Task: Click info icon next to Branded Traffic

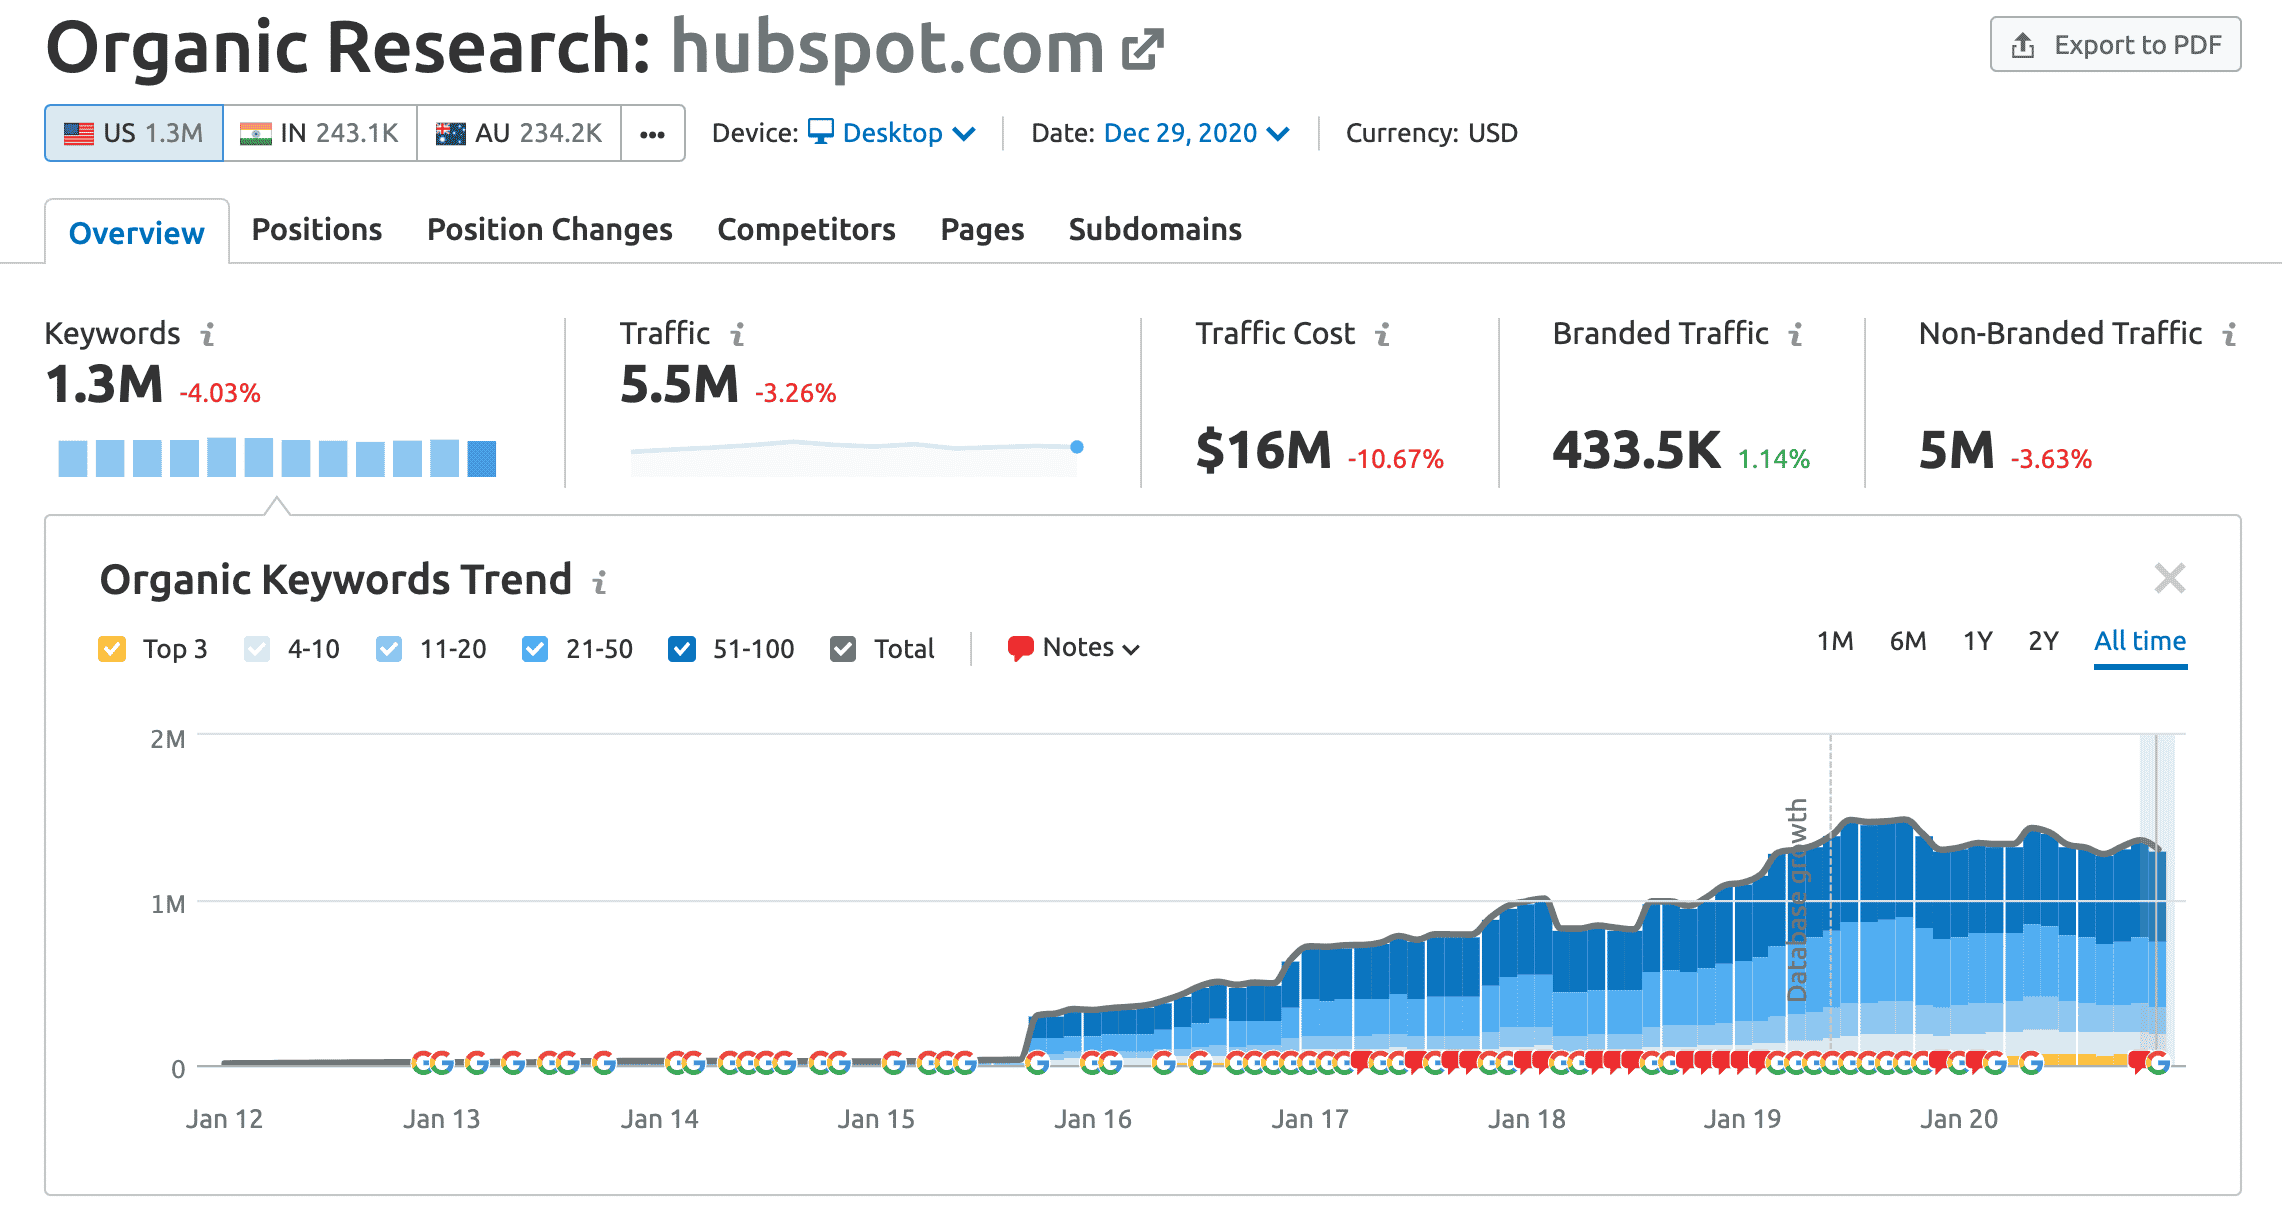Action: pos(1796,334)
